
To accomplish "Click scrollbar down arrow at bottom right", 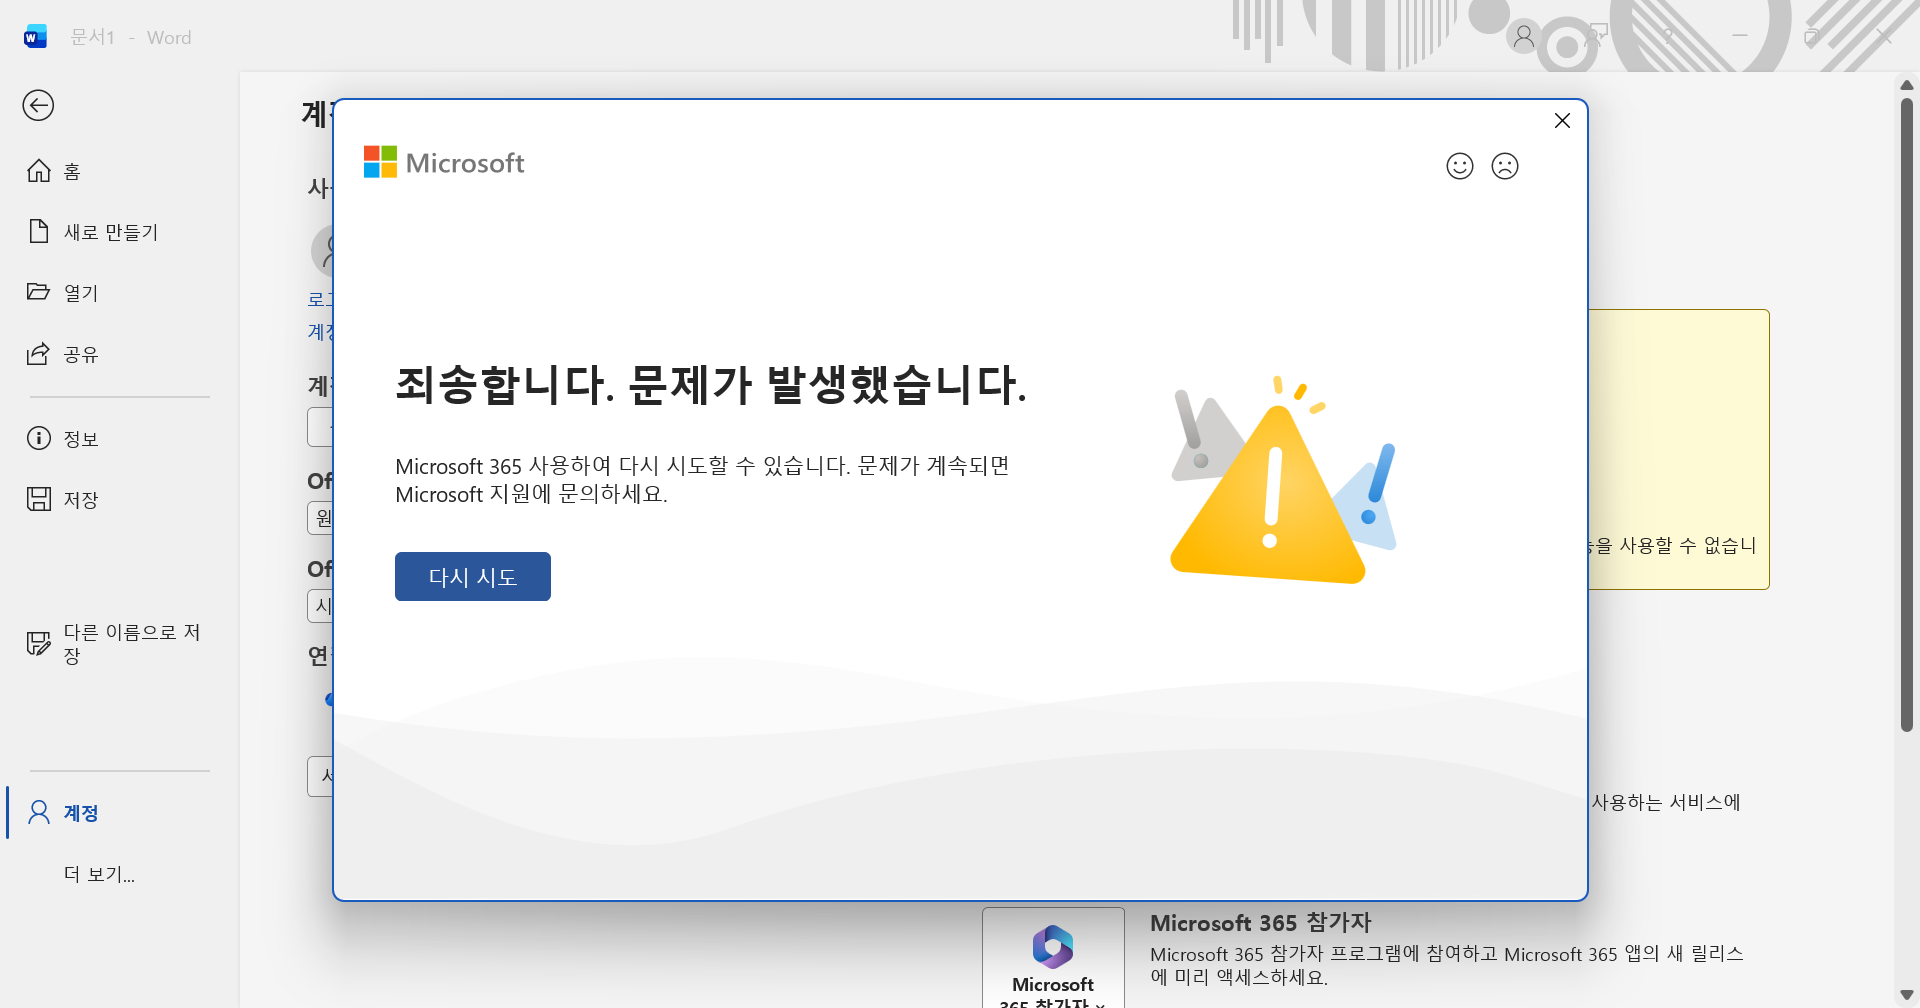I will [1906, 995].
